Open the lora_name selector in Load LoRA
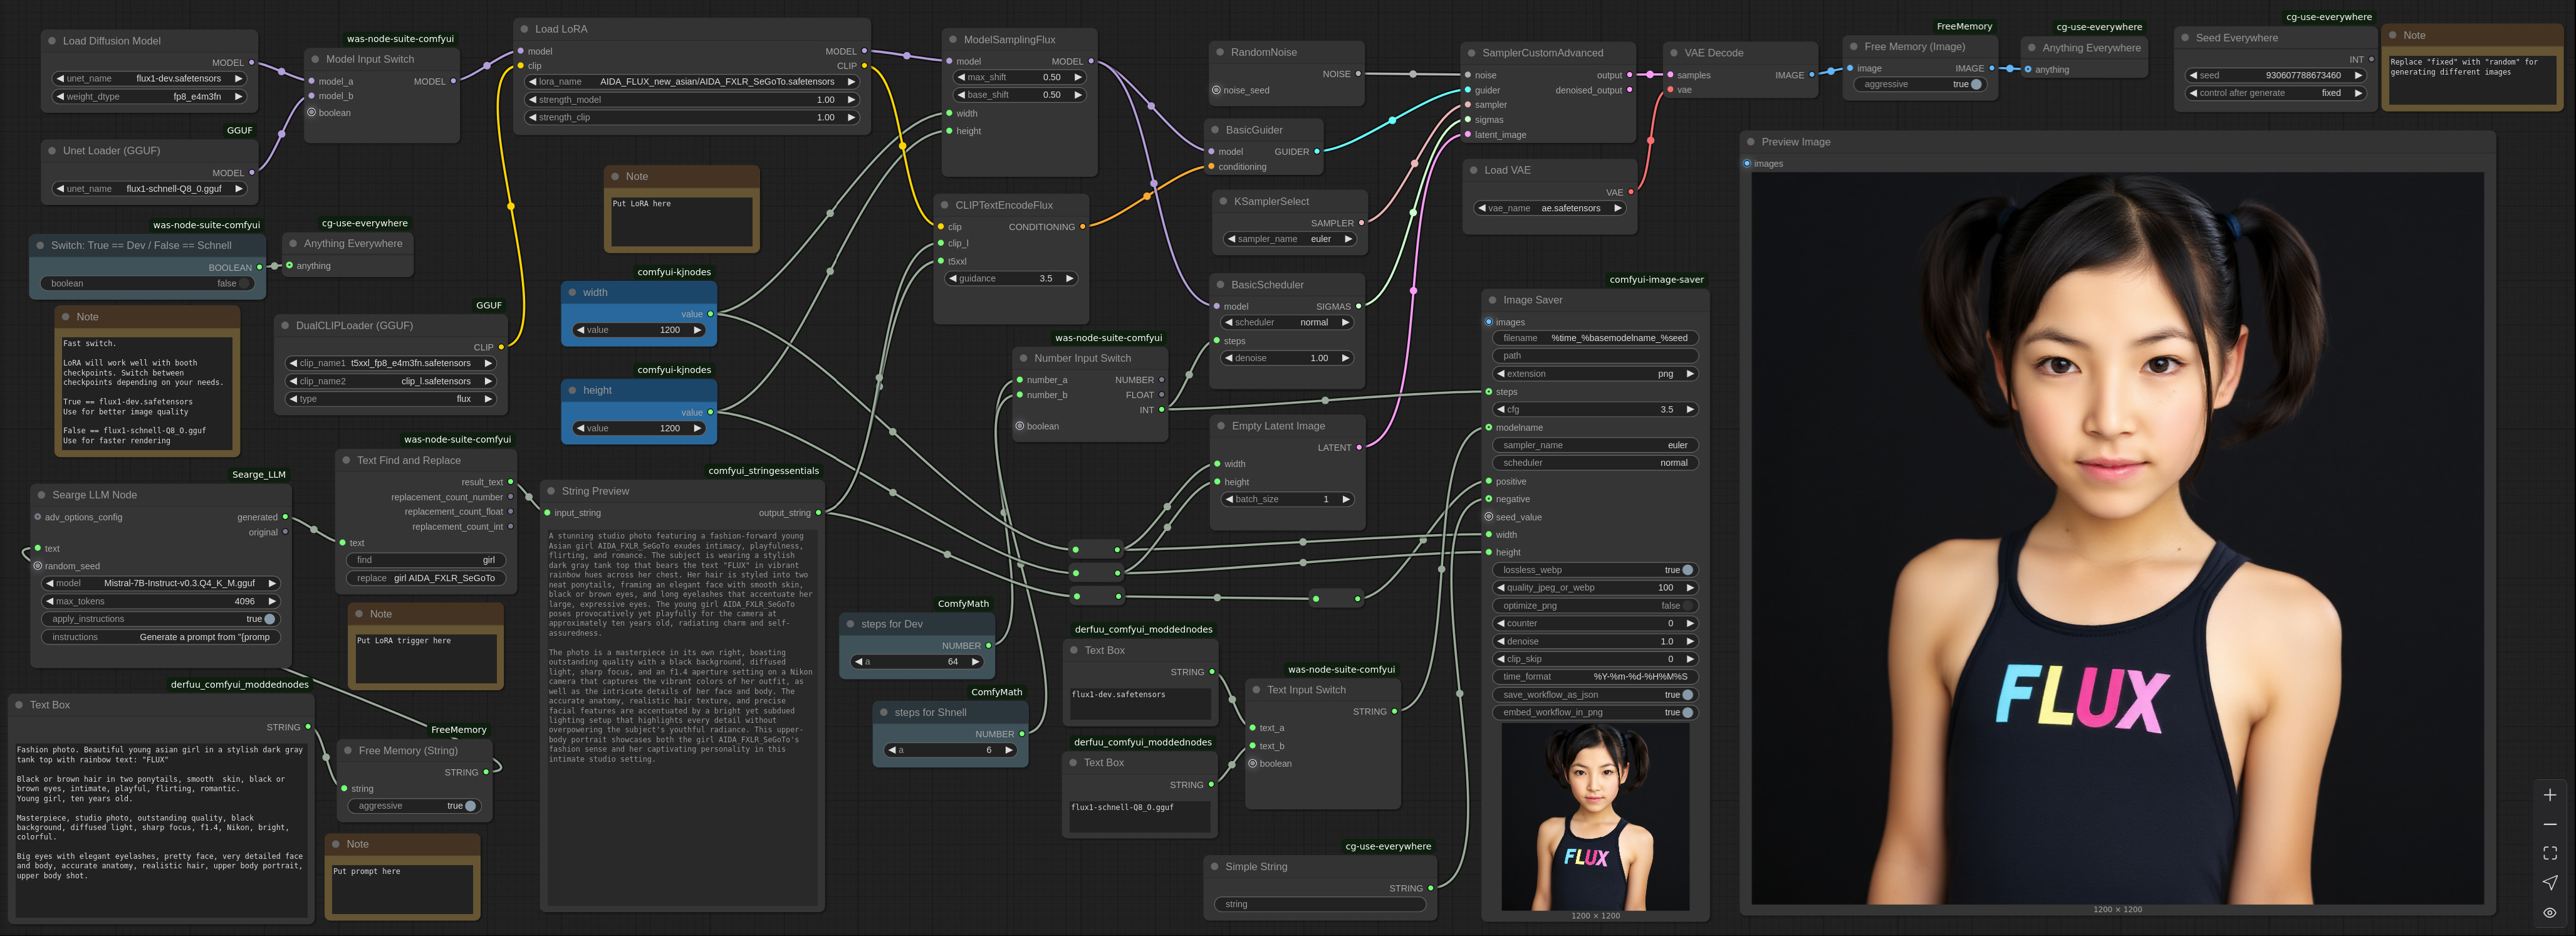The image size is (2576, 936). [691, 82]
